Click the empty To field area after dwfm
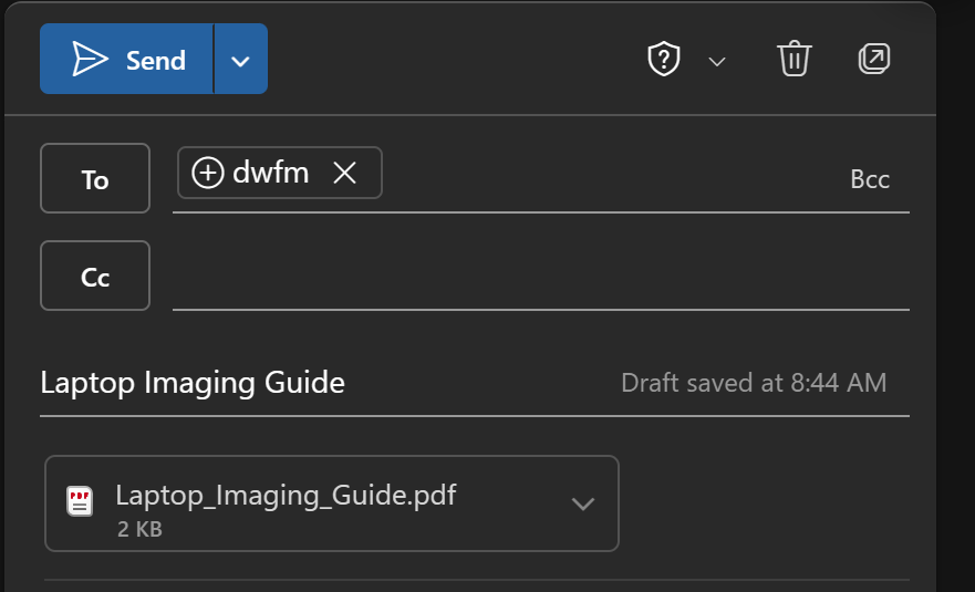The width and height of the screenshot is (975, 592). click(612, 179)
